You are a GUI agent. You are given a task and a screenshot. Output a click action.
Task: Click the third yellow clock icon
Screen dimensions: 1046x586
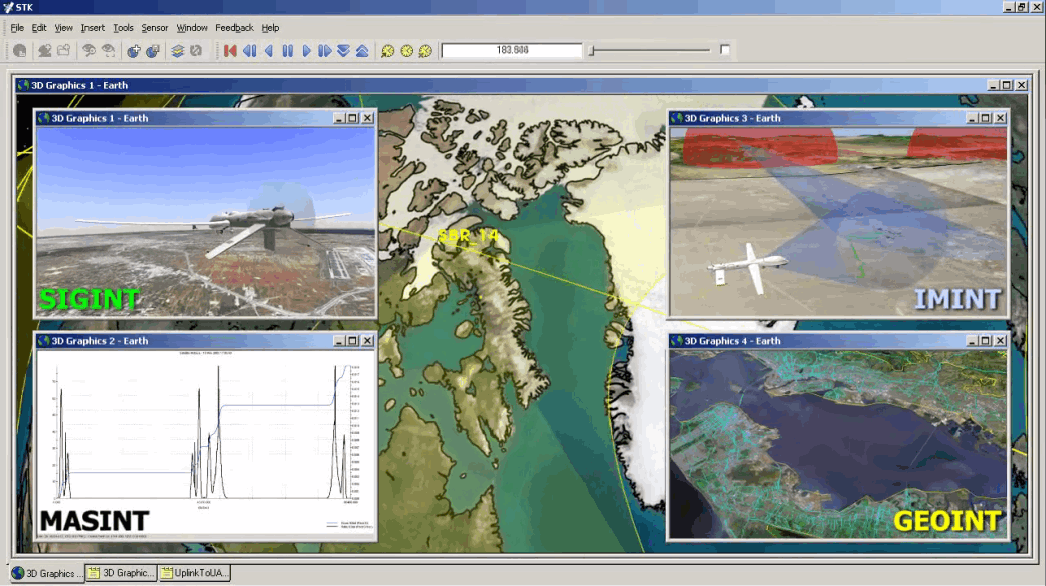click(x=425, y=51)
